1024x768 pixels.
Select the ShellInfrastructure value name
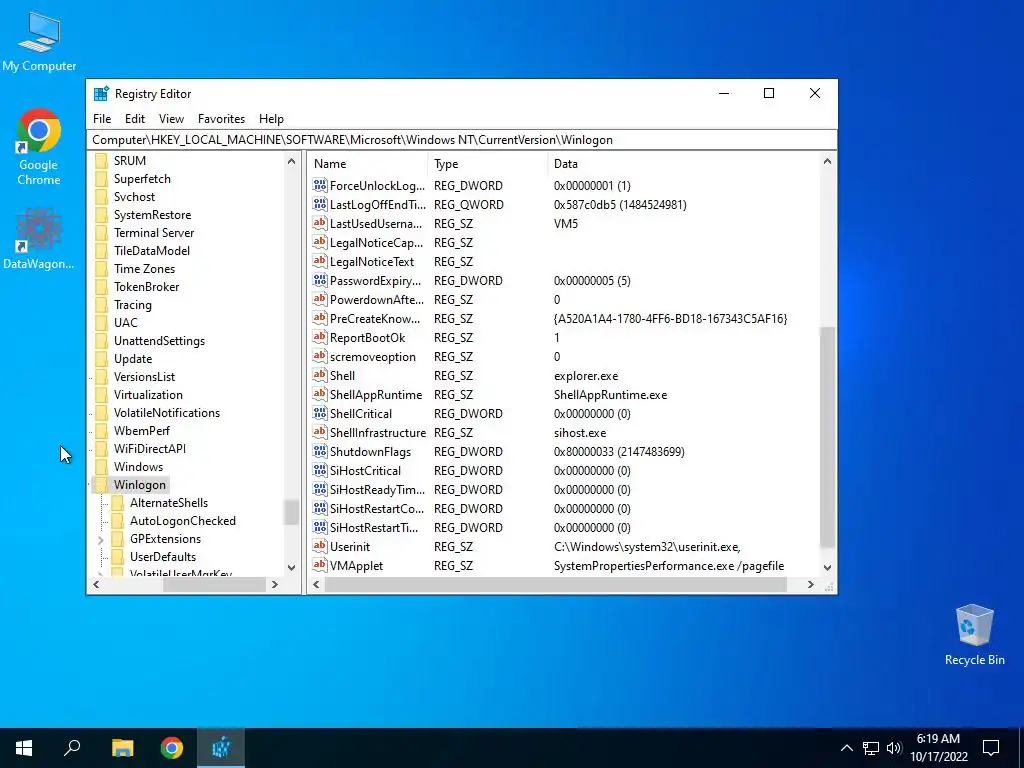click(x=377, y=432)
